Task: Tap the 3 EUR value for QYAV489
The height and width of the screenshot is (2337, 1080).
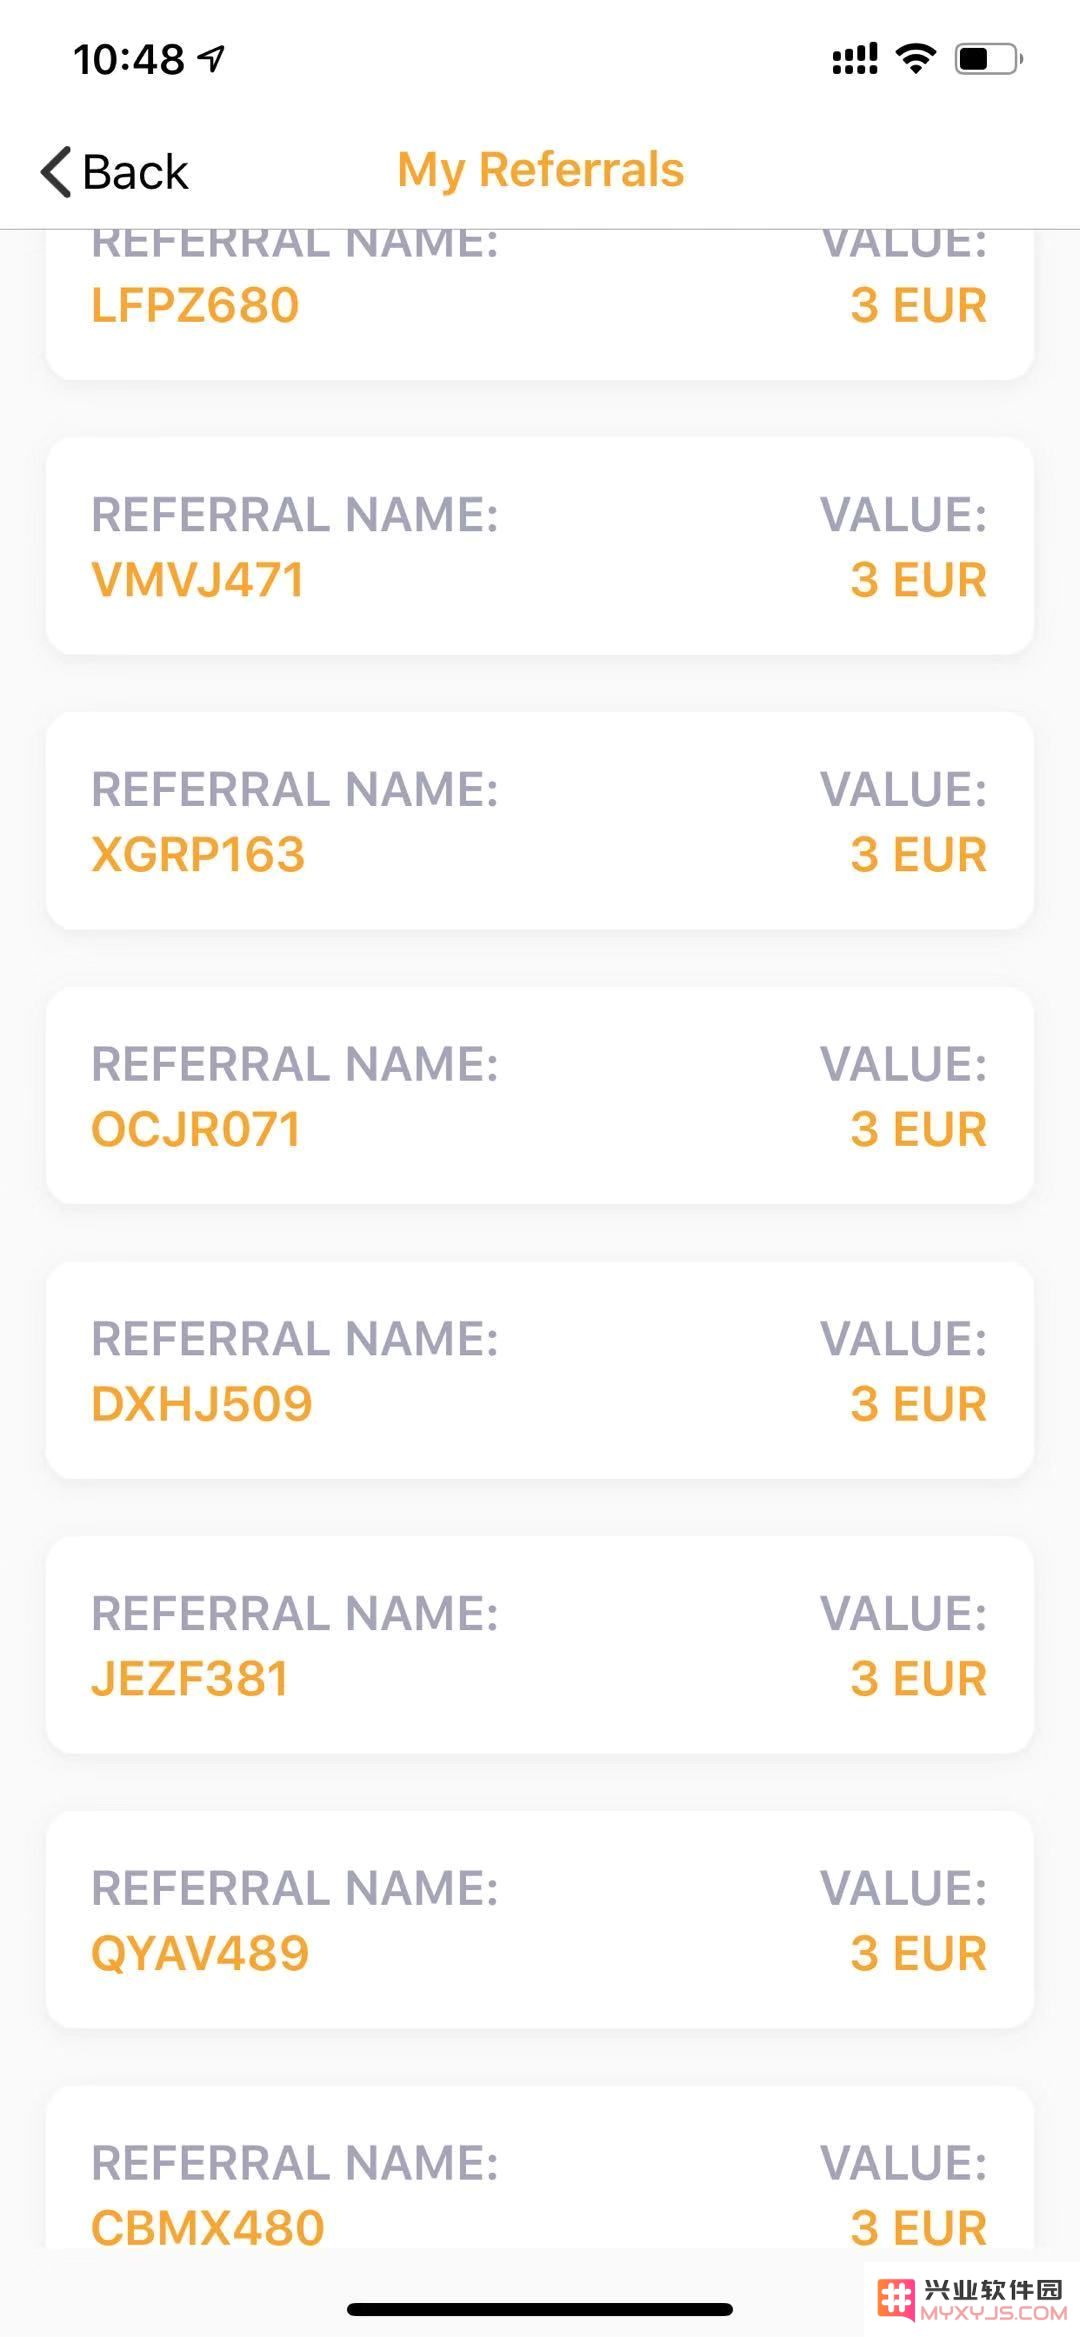Action: pyautogui.click(x=918, y=1953)
